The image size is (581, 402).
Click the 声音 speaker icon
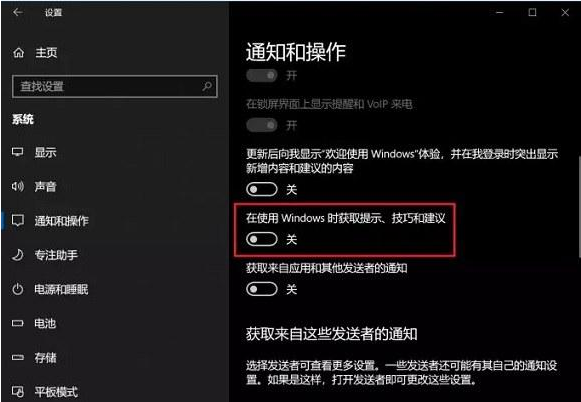point(17,186)
